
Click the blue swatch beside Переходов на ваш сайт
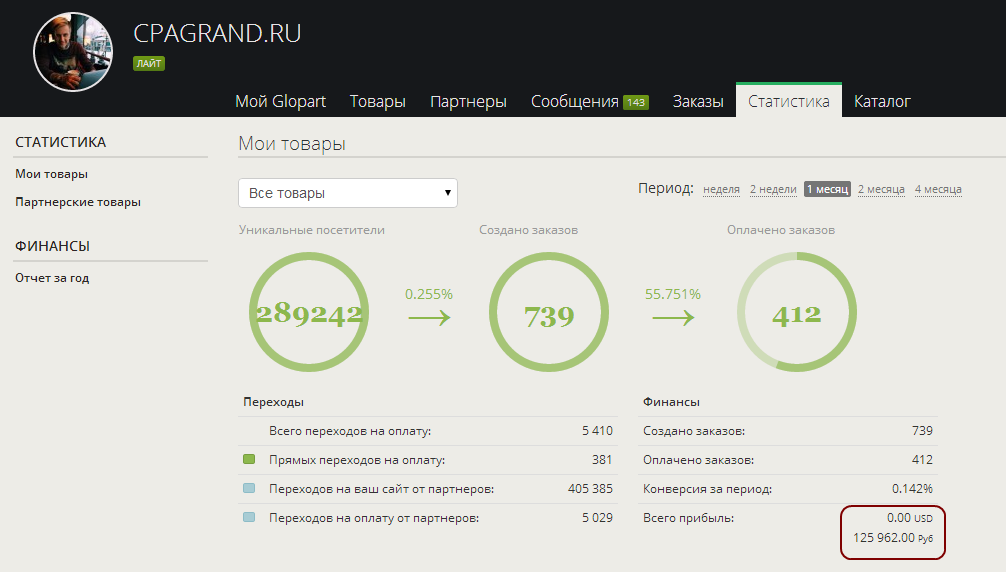coord(249,488)
